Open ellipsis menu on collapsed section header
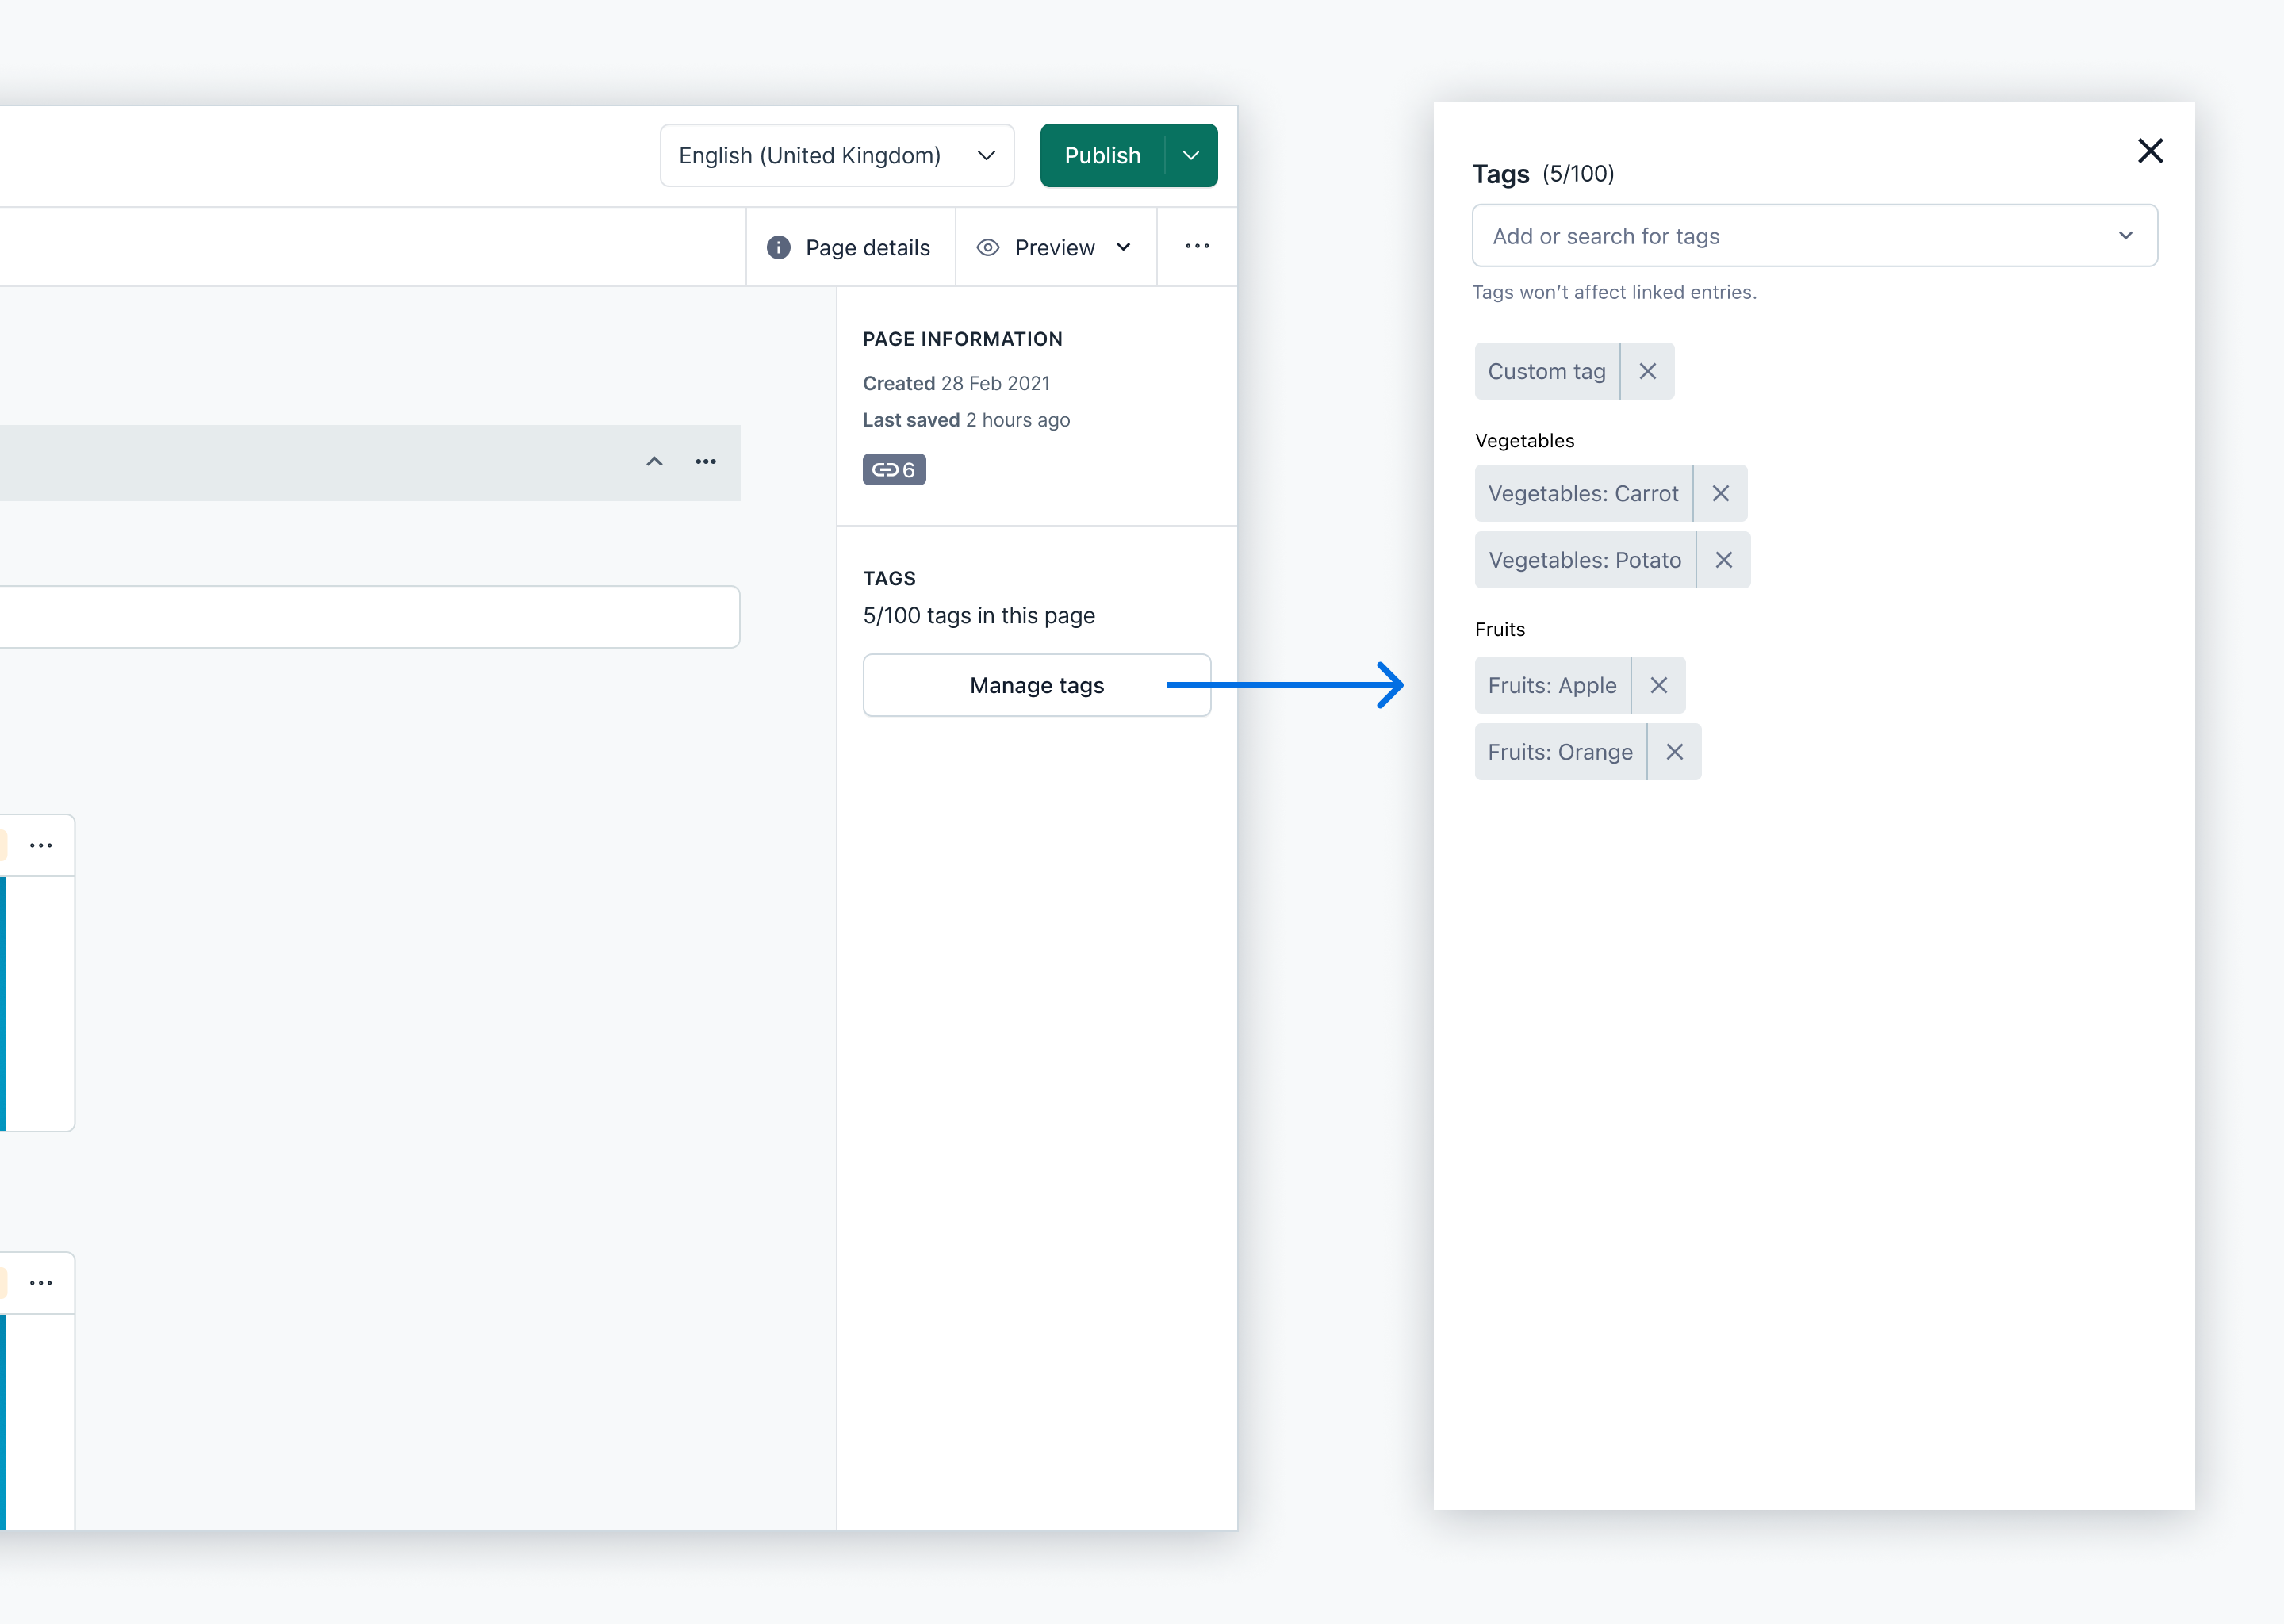 (706, 462)
